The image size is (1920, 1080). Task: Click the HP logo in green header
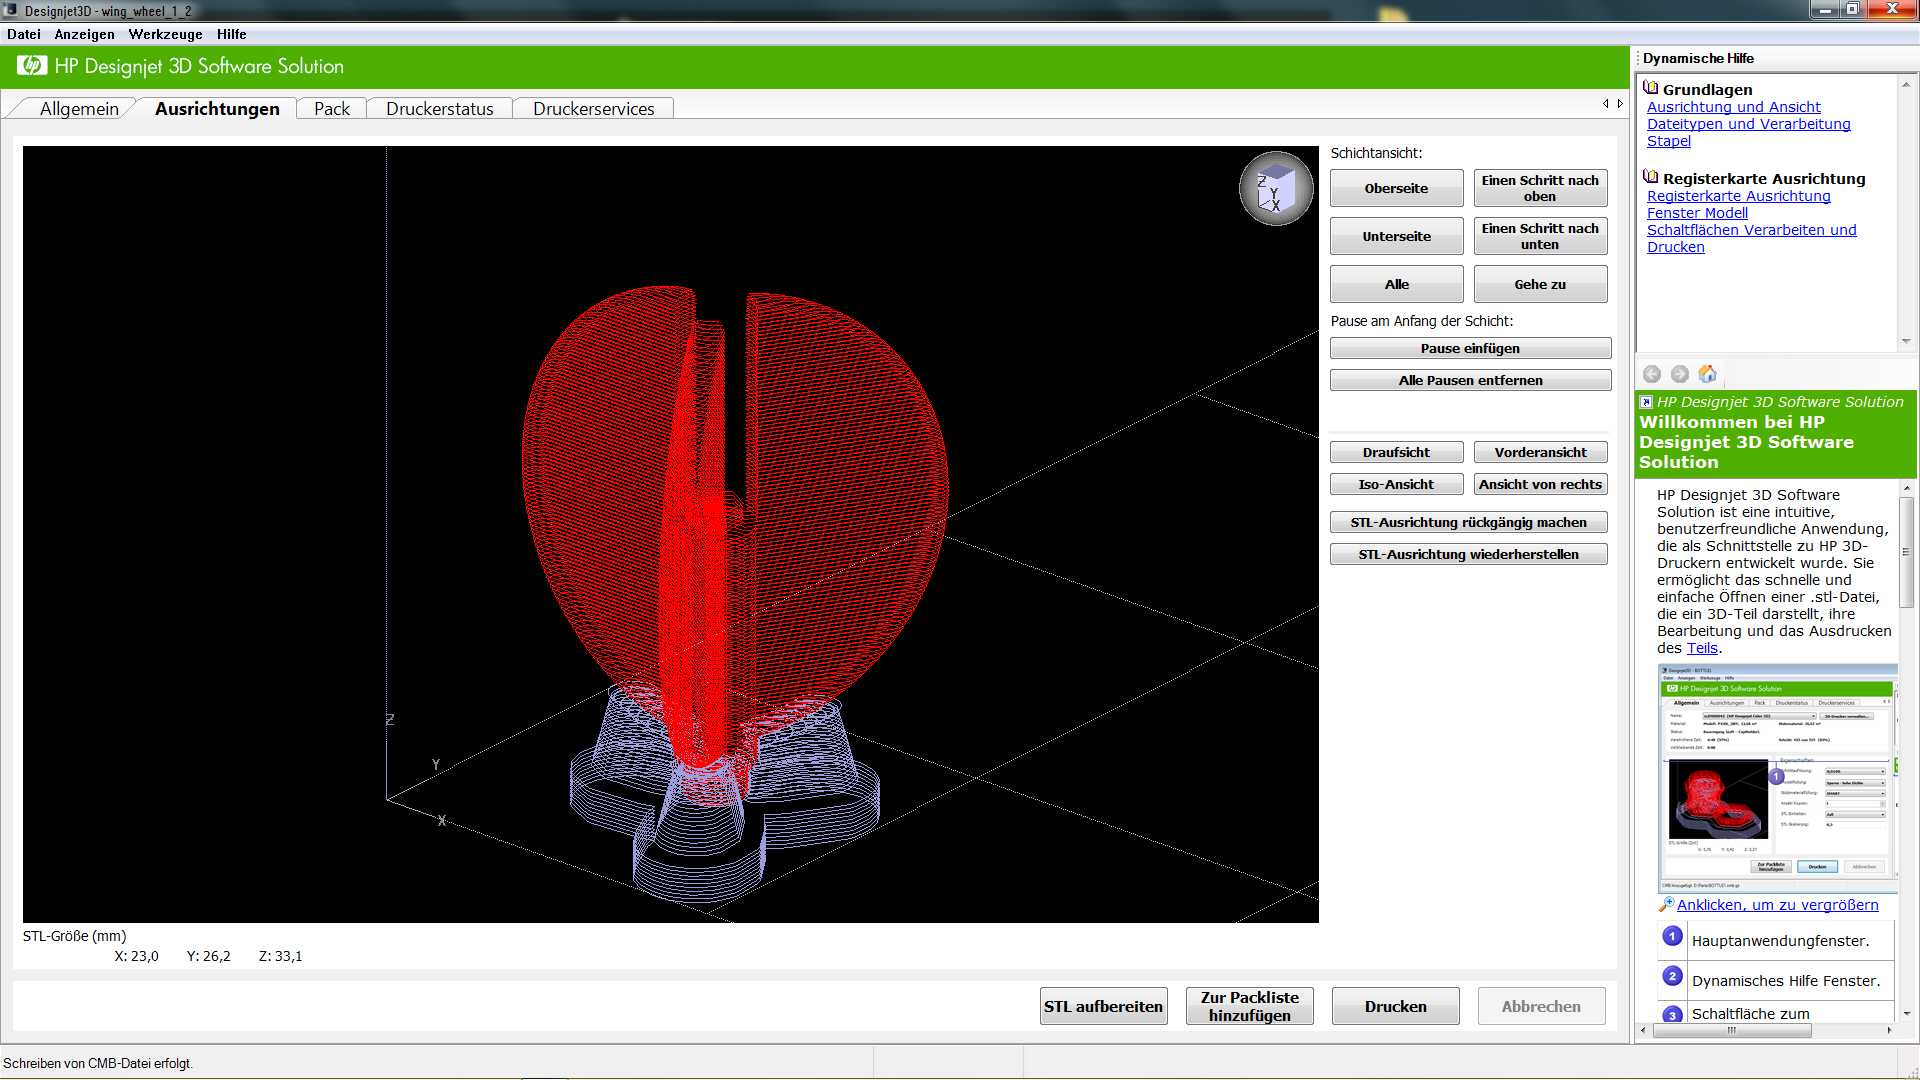click(x=32, y=66)
